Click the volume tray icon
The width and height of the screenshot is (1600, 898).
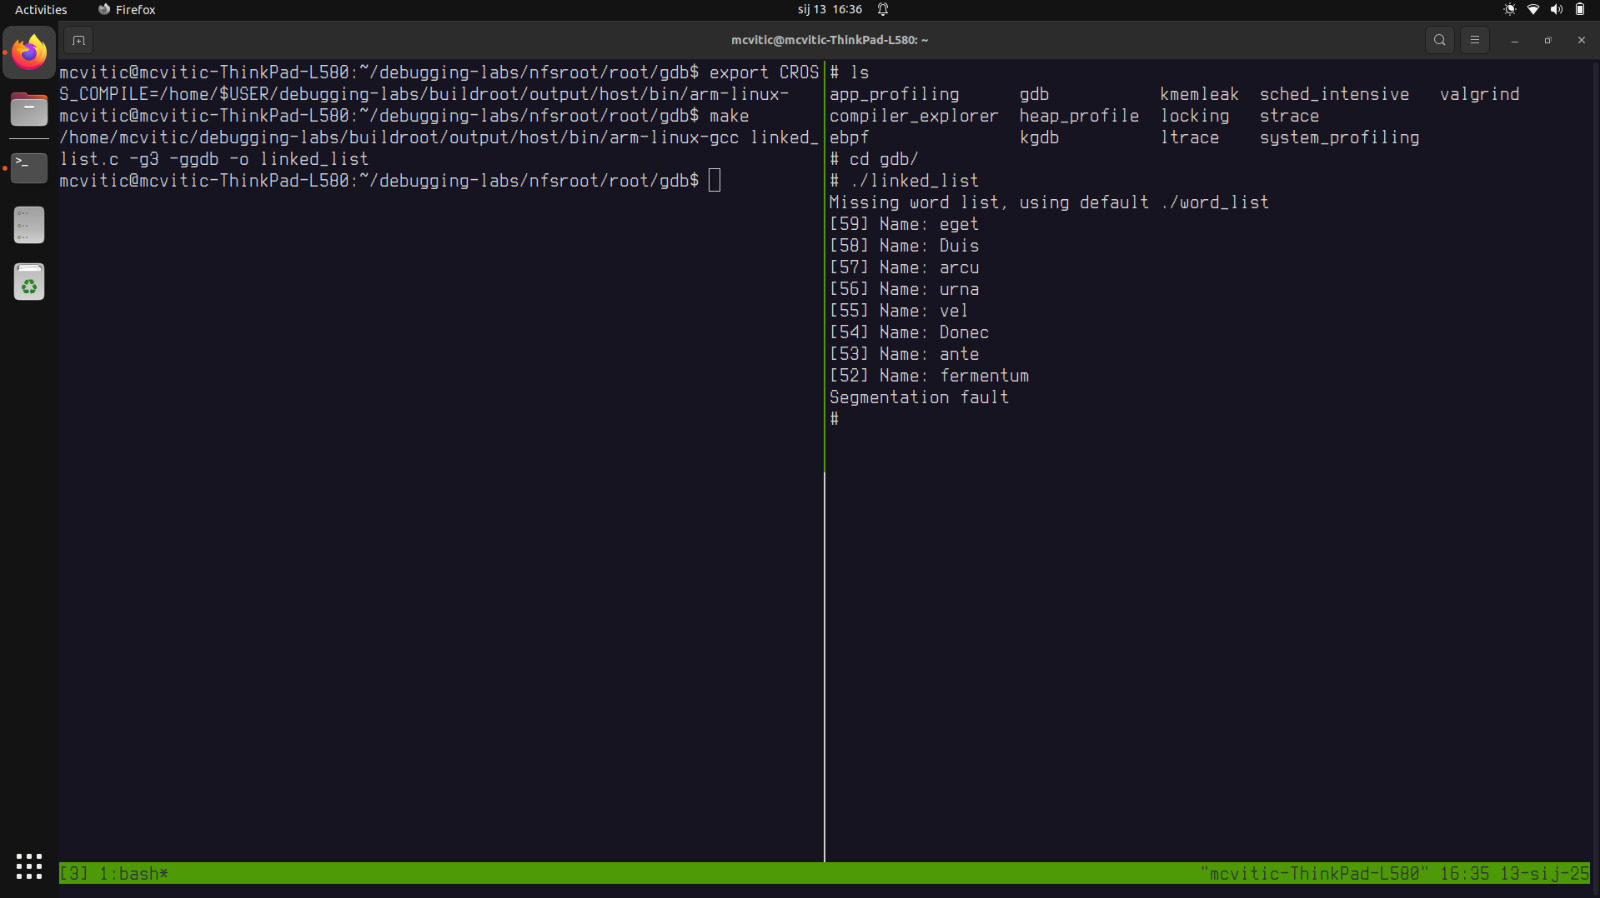(1556, 9)
